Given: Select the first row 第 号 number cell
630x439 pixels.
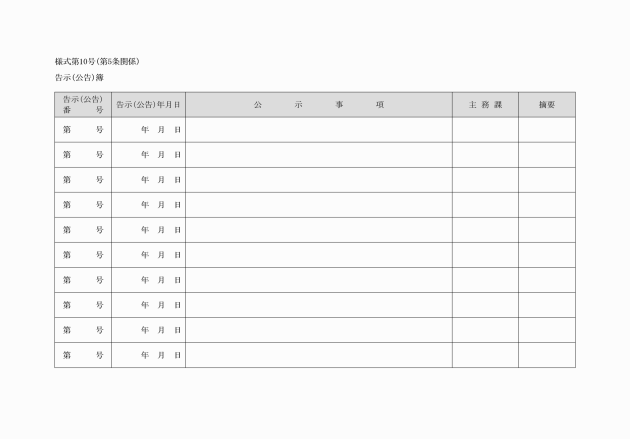Looking at the screenshot, I should [83, 130].
